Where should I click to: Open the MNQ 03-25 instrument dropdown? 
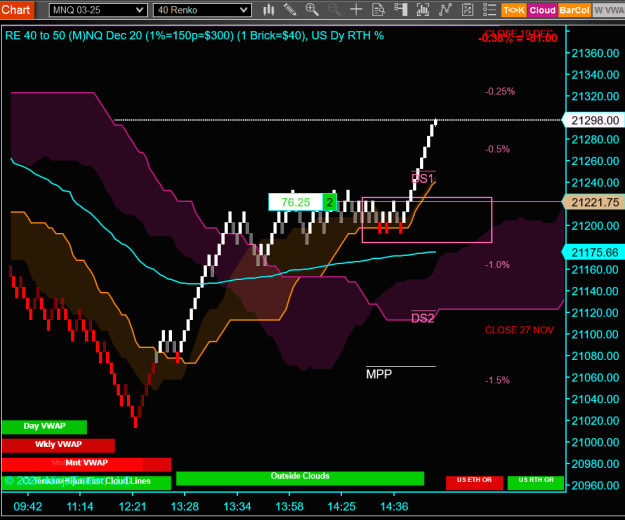point(98,10)
